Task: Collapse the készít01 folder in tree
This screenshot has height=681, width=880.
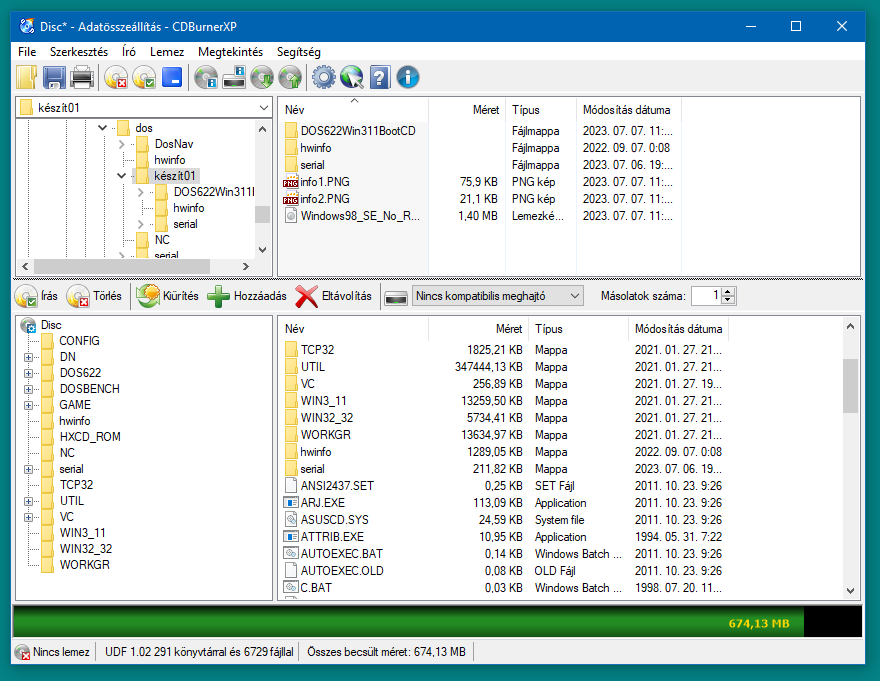Action: coord(121,176)
